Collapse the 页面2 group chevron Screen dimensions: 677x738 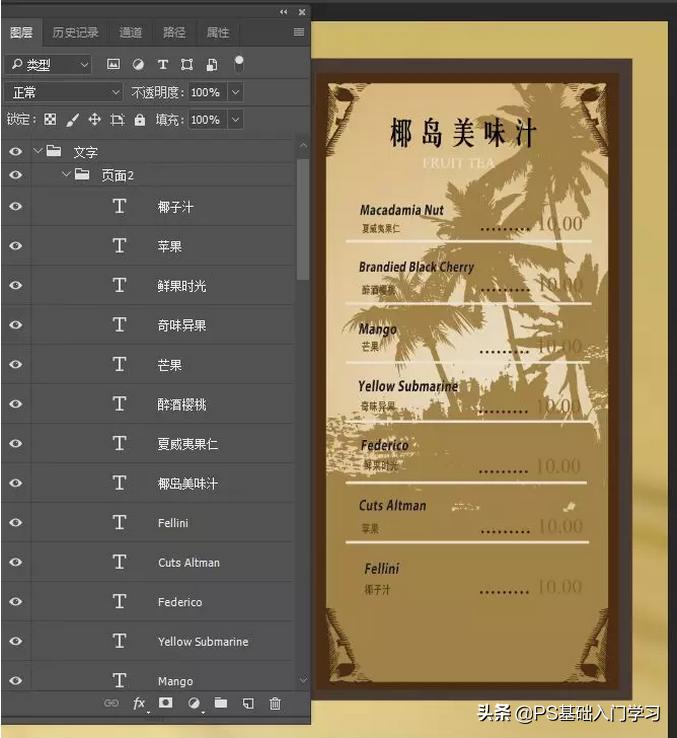(66, 174)
